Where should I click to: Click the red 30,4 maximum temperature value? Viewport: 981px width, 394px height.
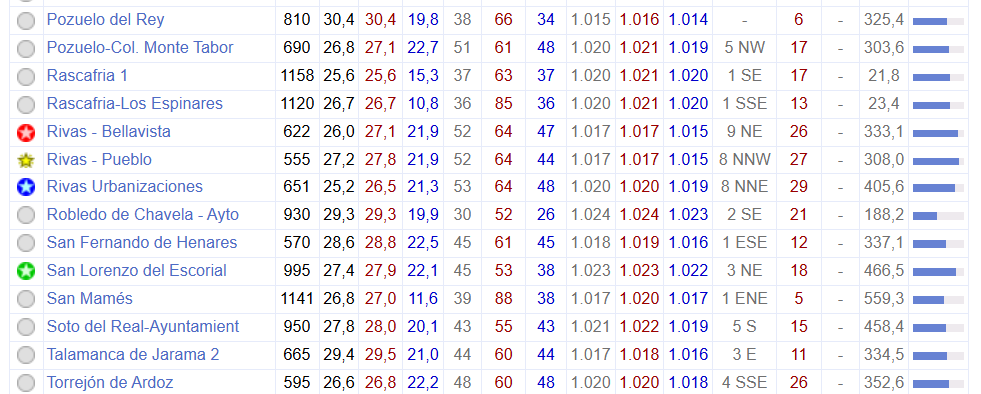380,19
